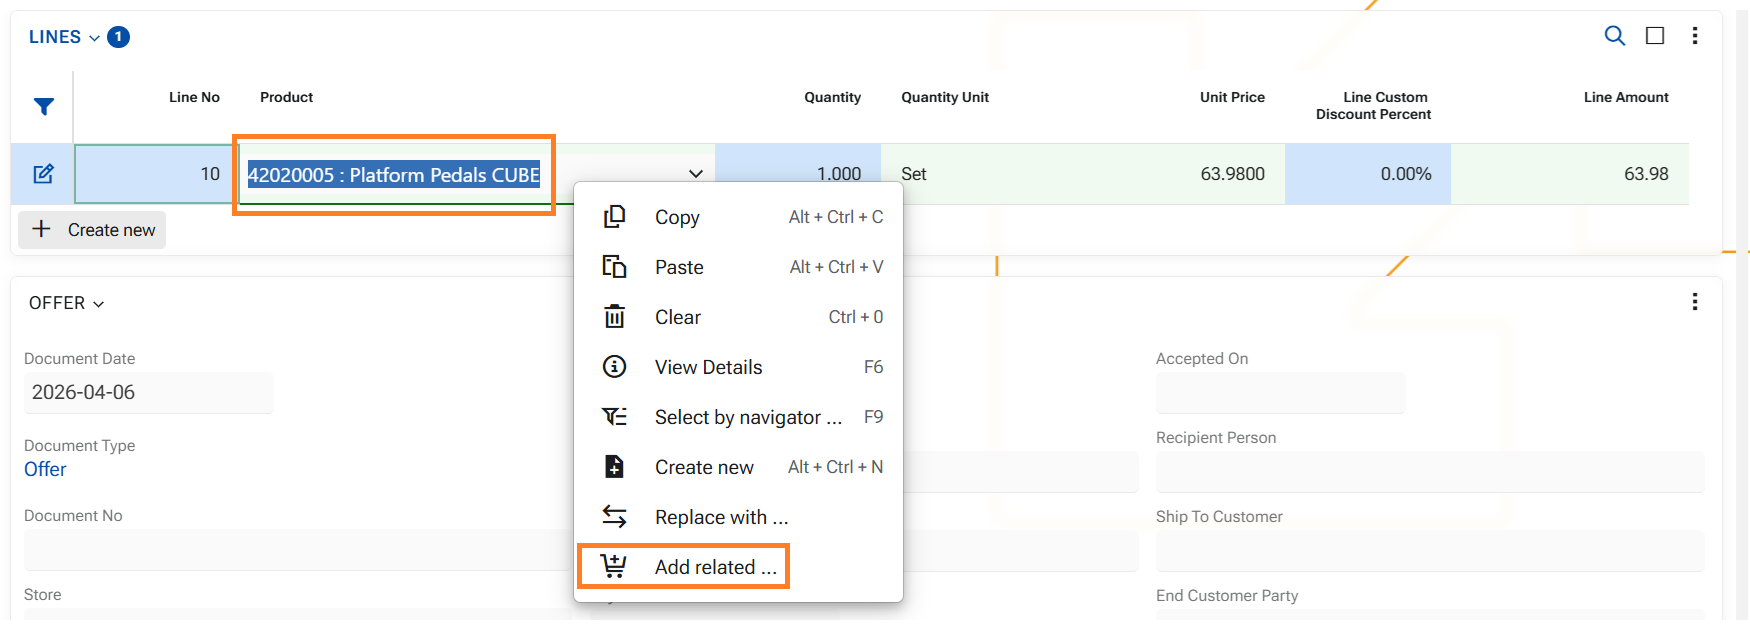Open the Lines panel three-dot menu
The width and height of the screenshot is (1750, 636).
(1694, 36)
